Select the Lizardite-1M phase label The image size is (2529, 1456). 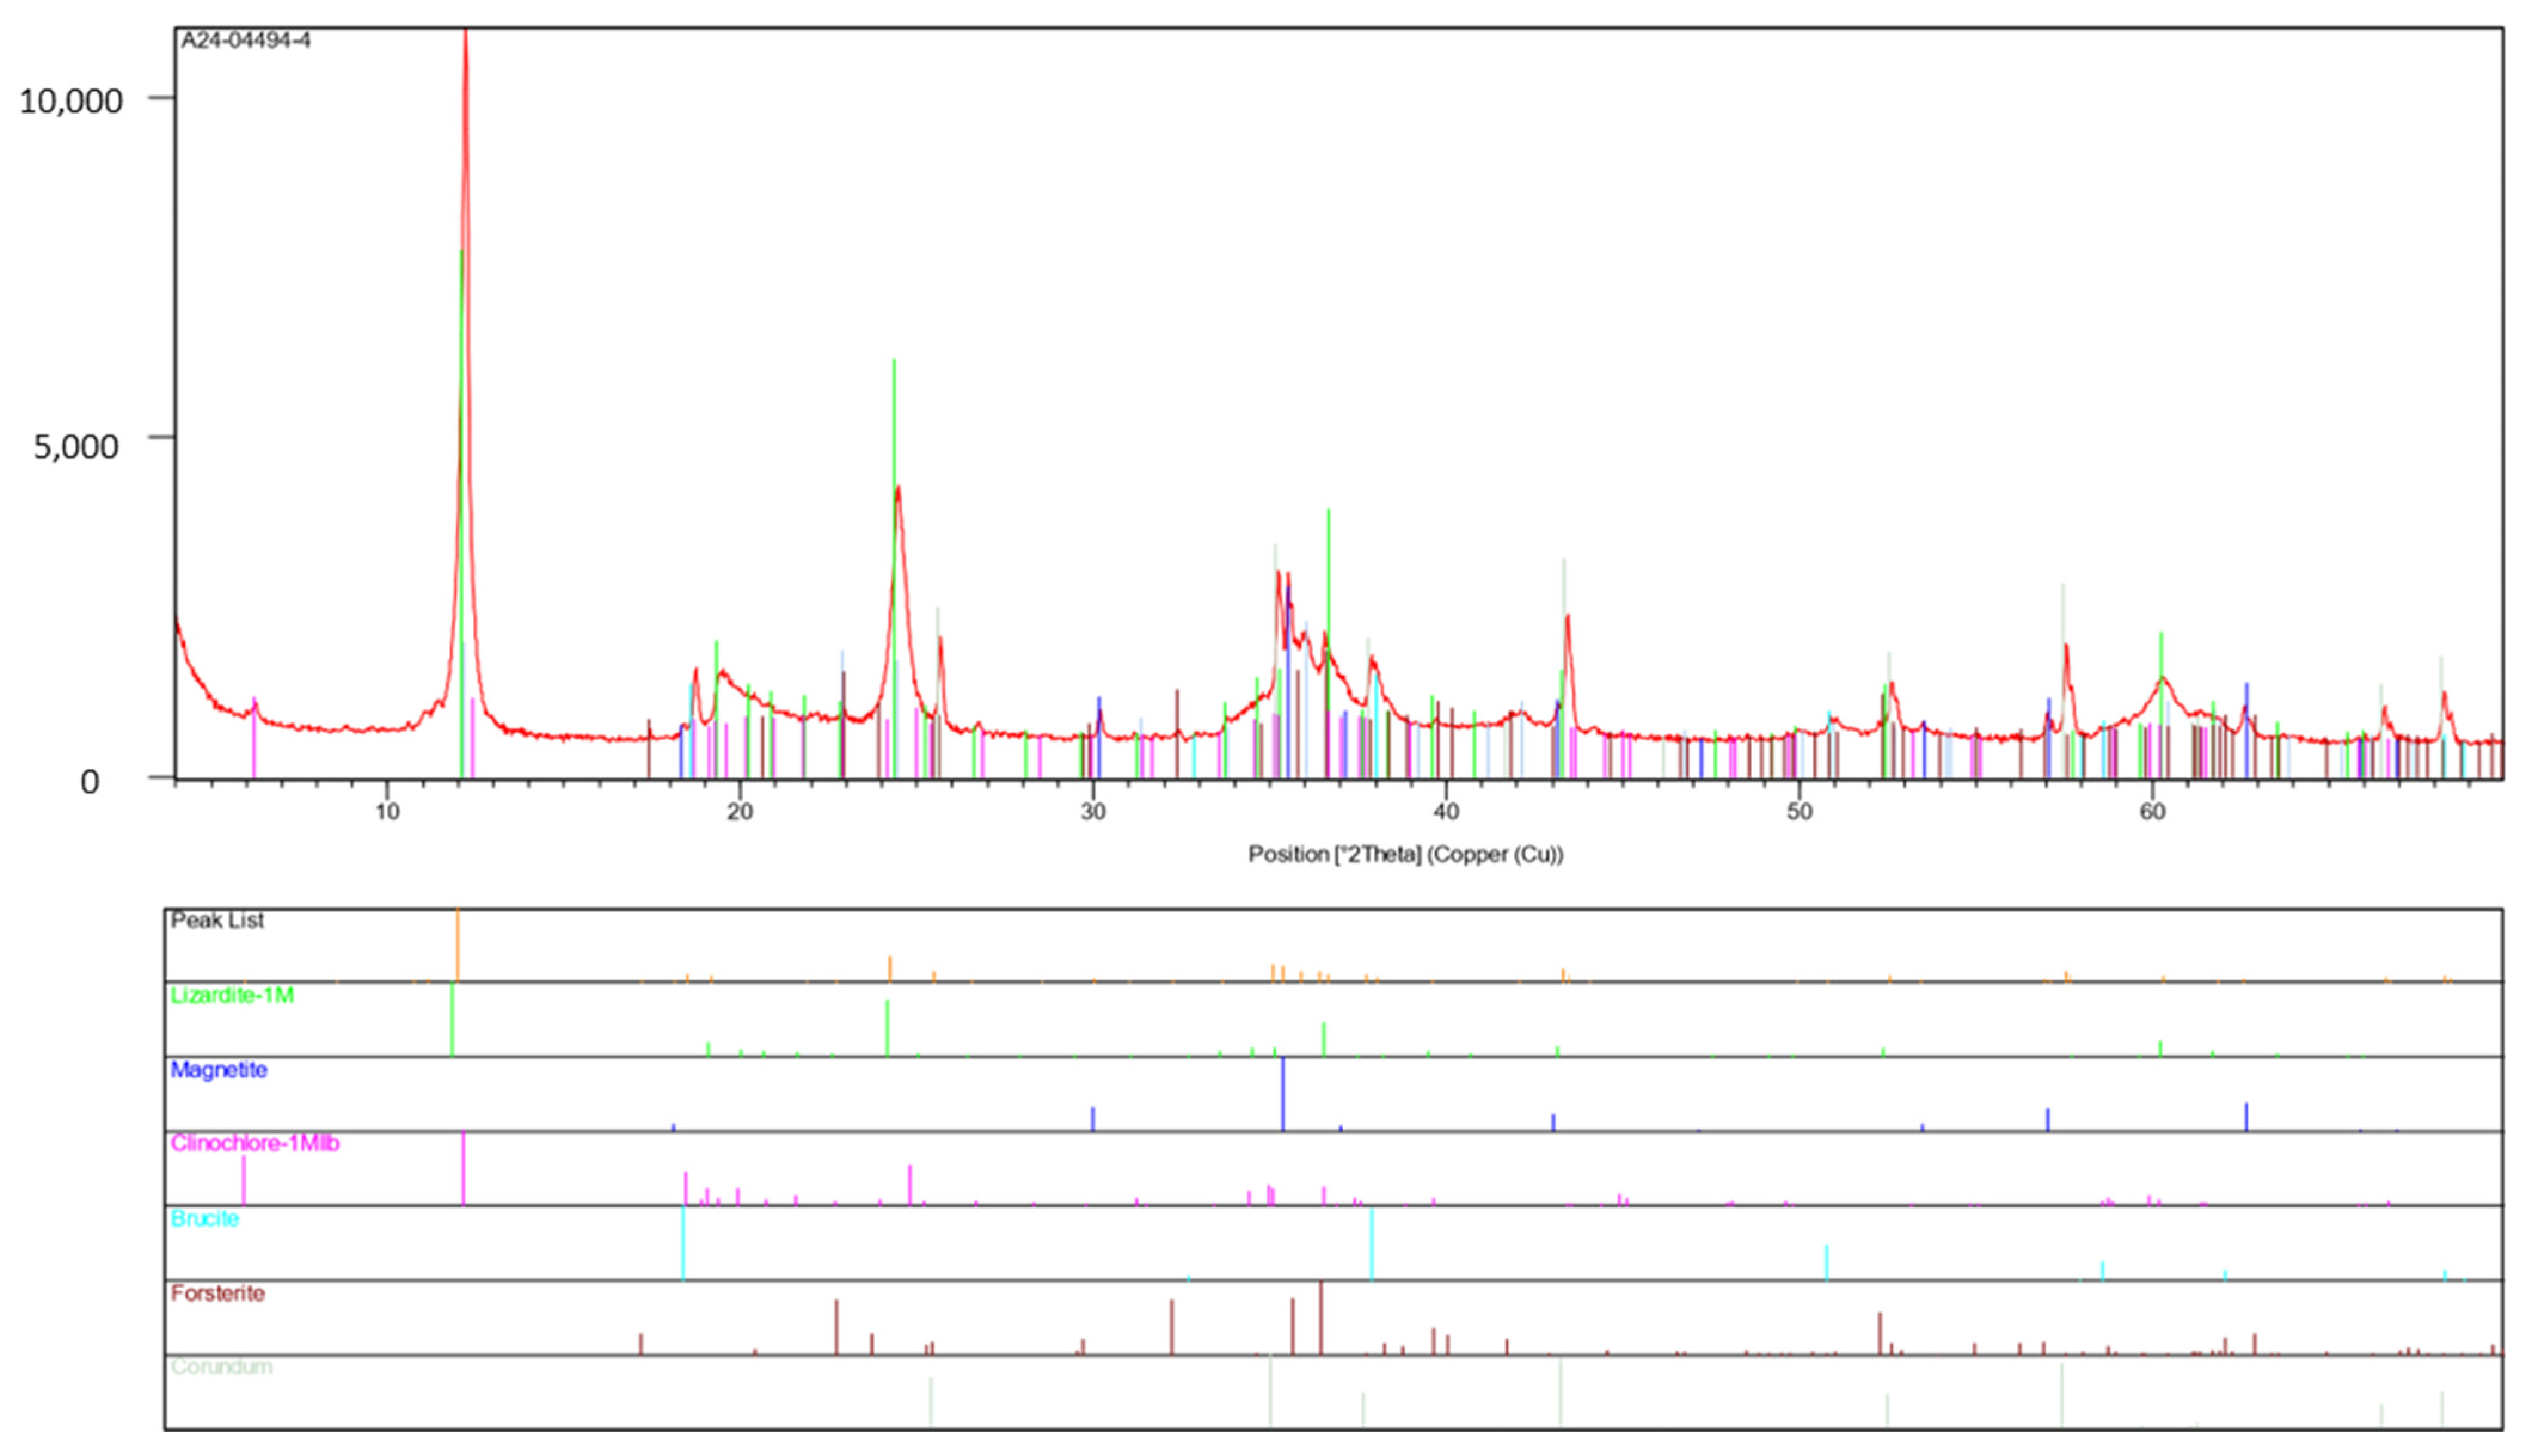[232, 996]
